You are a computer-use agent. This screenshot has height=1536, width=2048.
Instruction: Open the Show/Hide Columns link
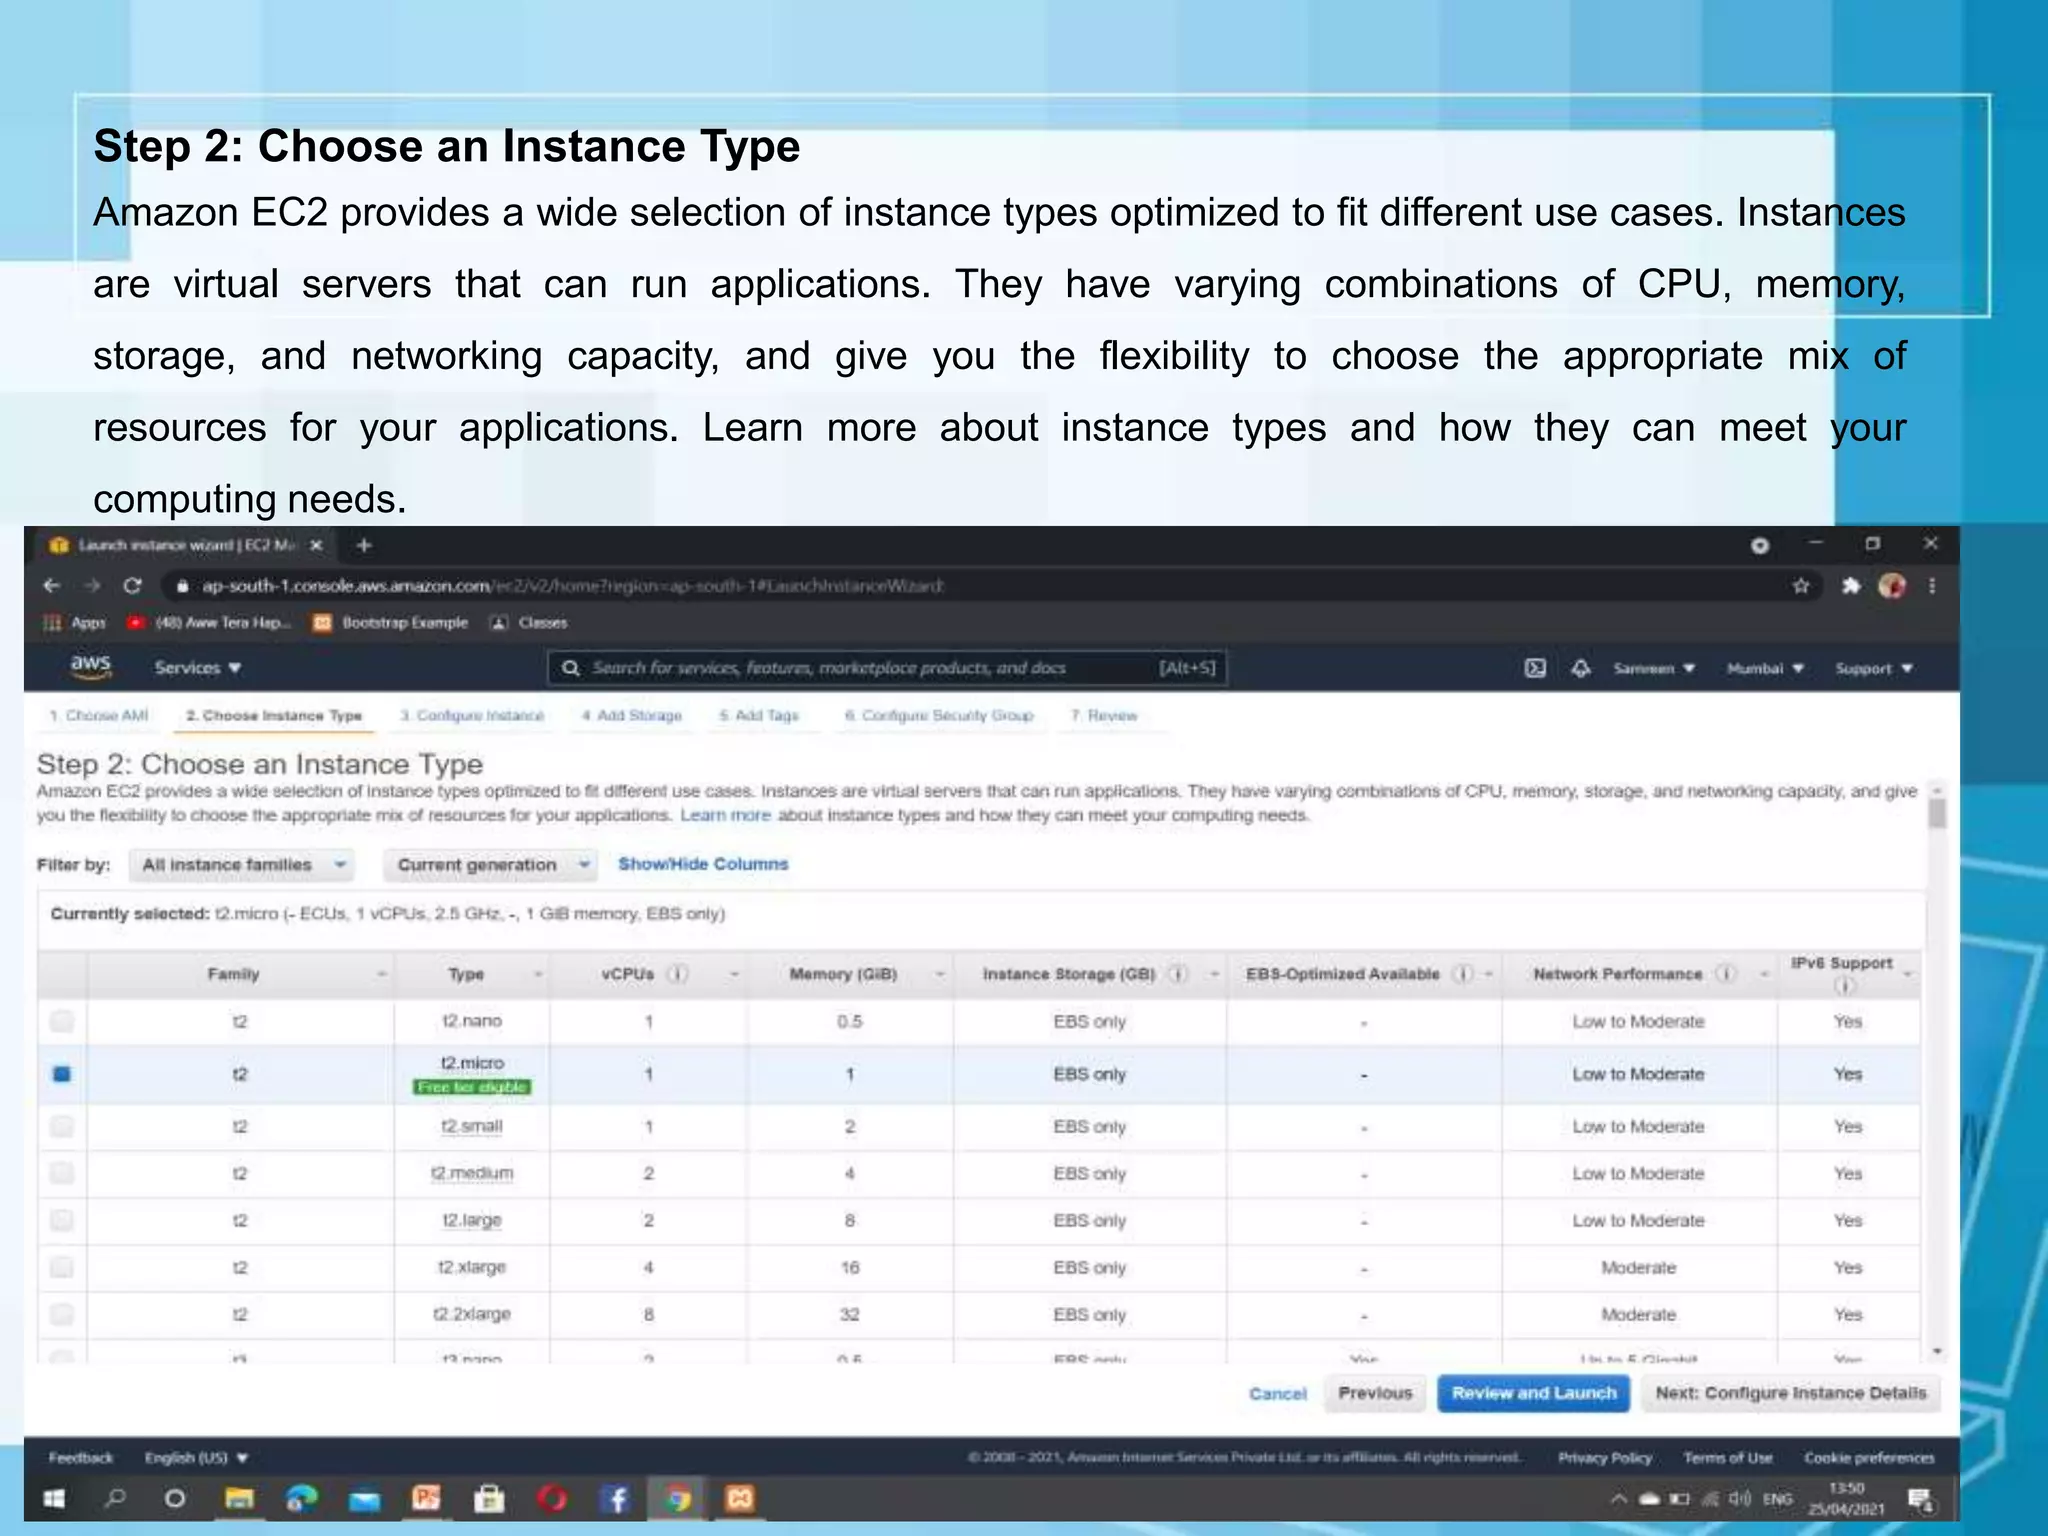[x=703, y=864]
